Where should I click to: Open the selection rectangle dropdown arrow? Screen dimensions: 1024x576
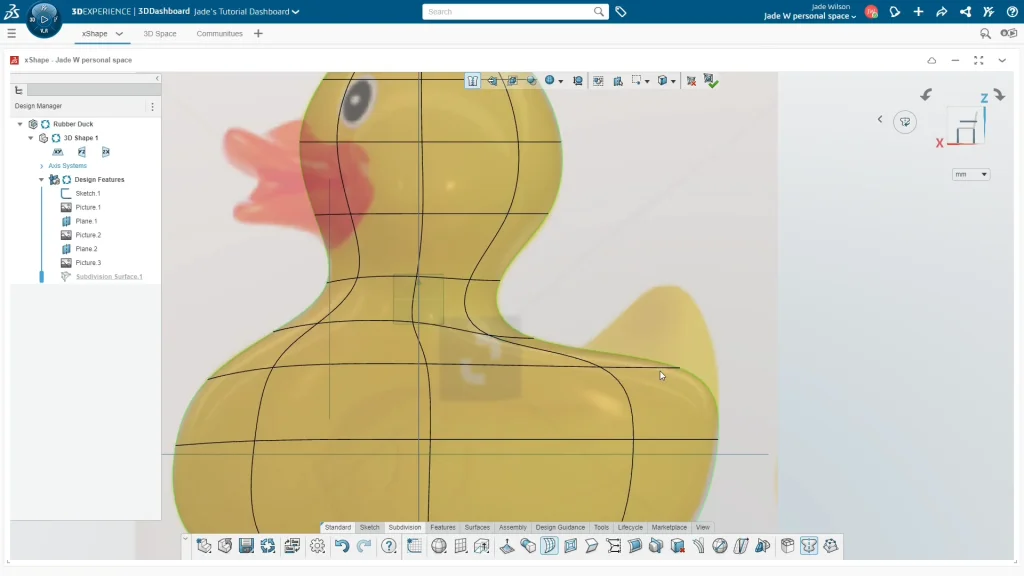pos(647,82)
